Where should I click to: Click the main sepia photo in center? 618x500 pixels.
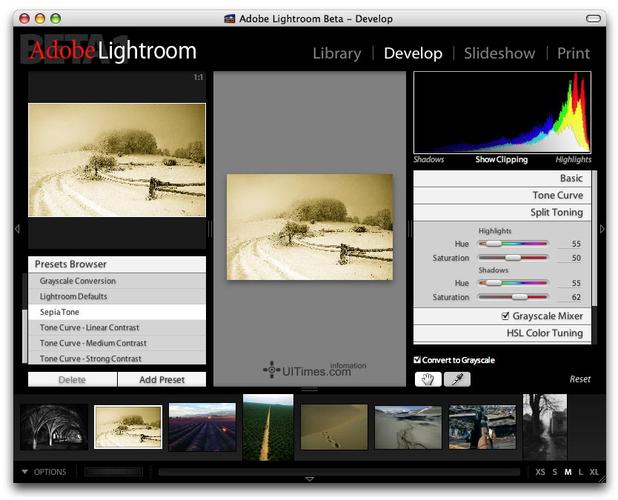point(310,227)
